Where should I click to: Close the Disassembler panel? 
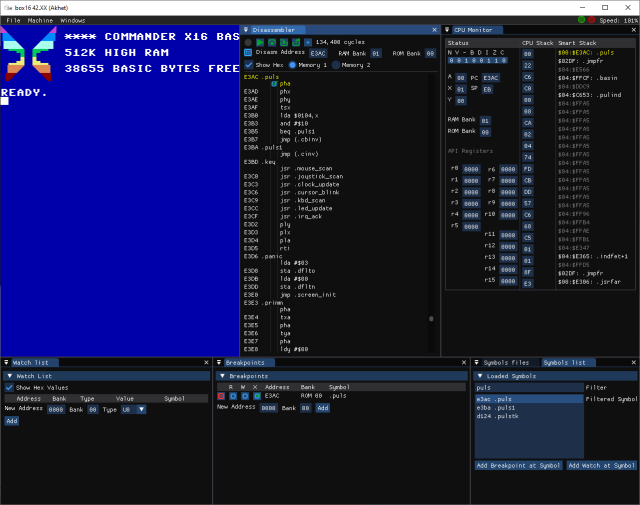click(x=434, y=30)
